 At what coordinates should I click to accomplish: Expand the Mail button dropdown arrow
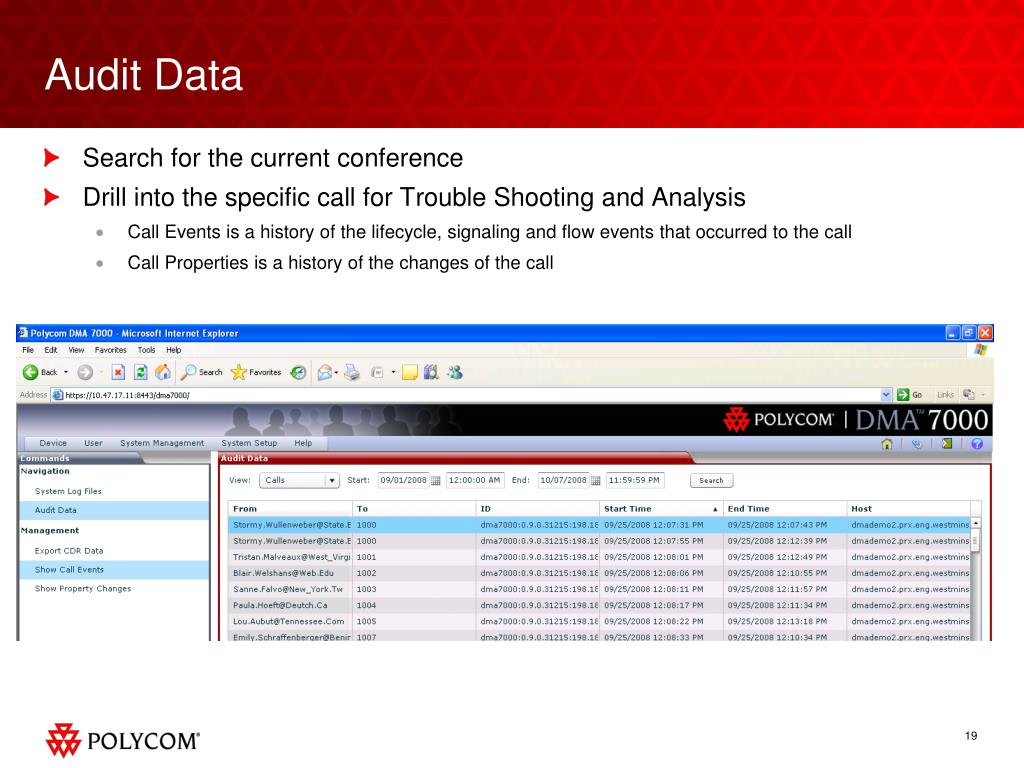[336, 372]
